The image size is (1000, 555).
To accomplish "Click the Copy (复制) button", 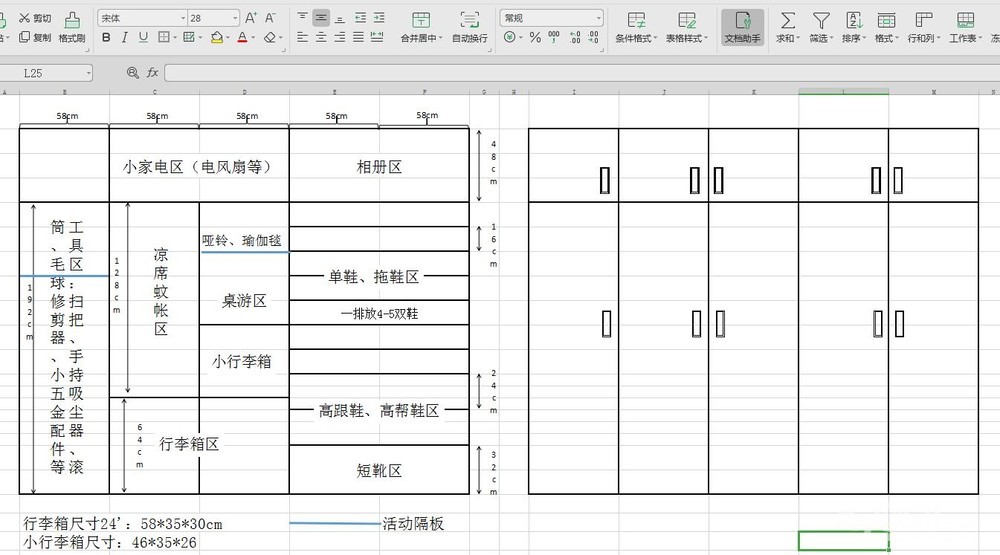I will pos(34,37).
